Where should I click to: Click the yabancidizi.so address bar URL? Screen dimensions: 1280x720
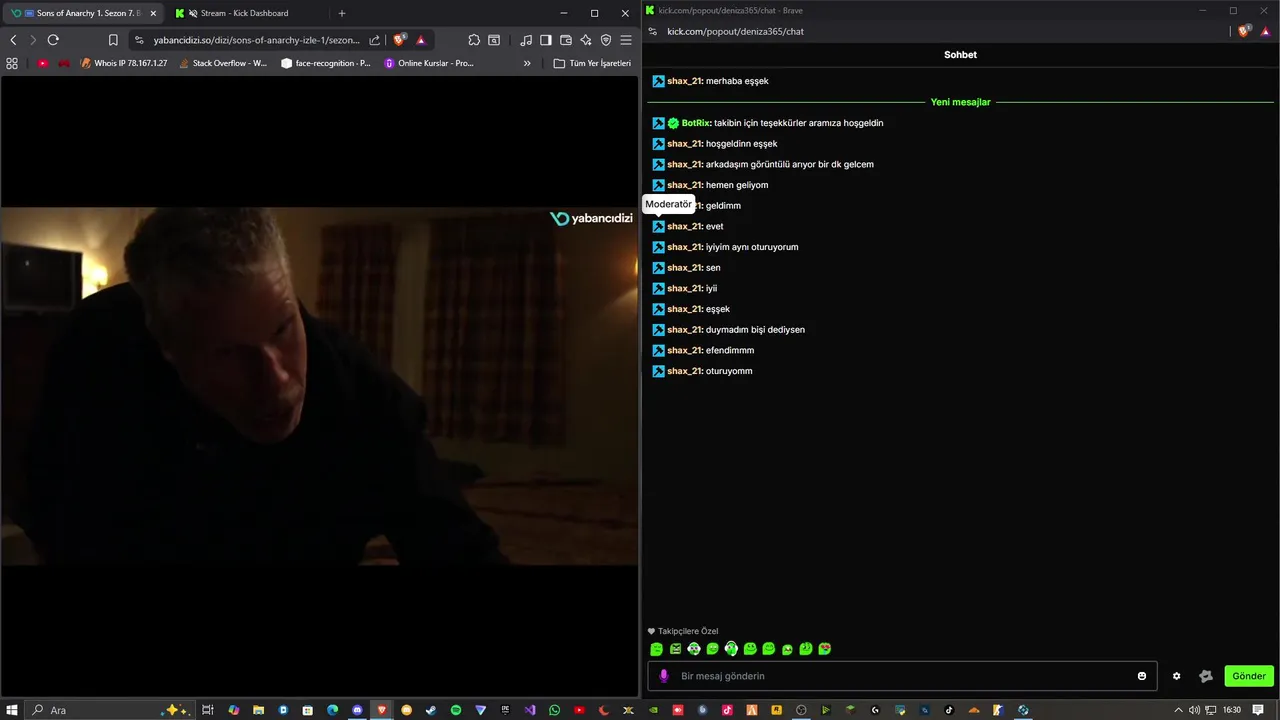pyautogui.click(x=256, y=40)
